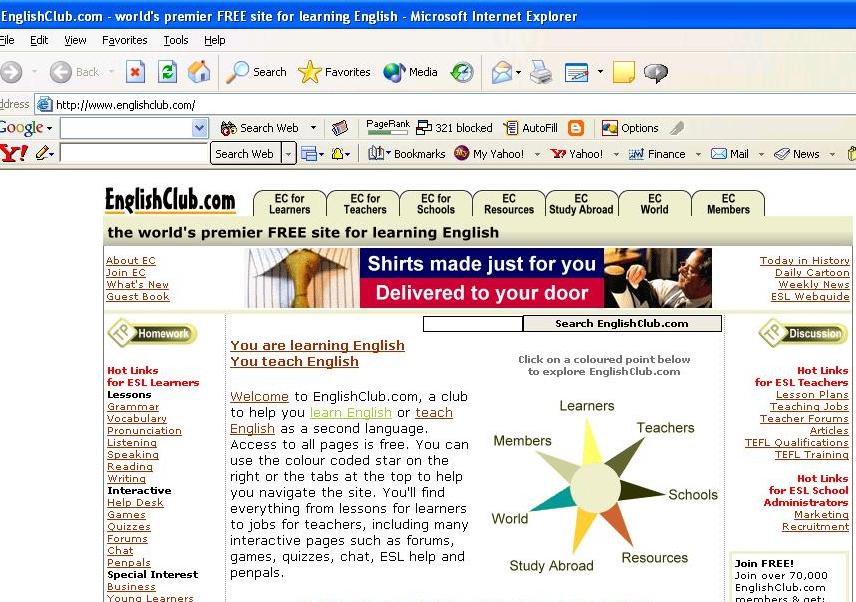Image resolution: width=856 pixels, height=602 pixels.
Task: Click the Yahoo toolbar bell alert icon
Action: tap(337, 154)
